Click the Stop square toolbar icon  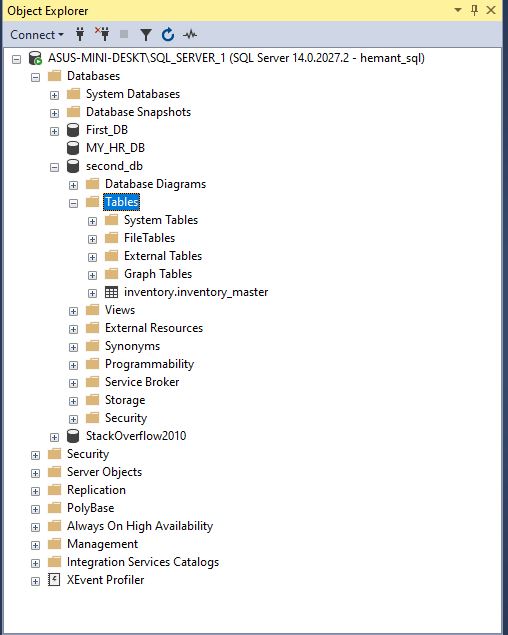point(124,34)
